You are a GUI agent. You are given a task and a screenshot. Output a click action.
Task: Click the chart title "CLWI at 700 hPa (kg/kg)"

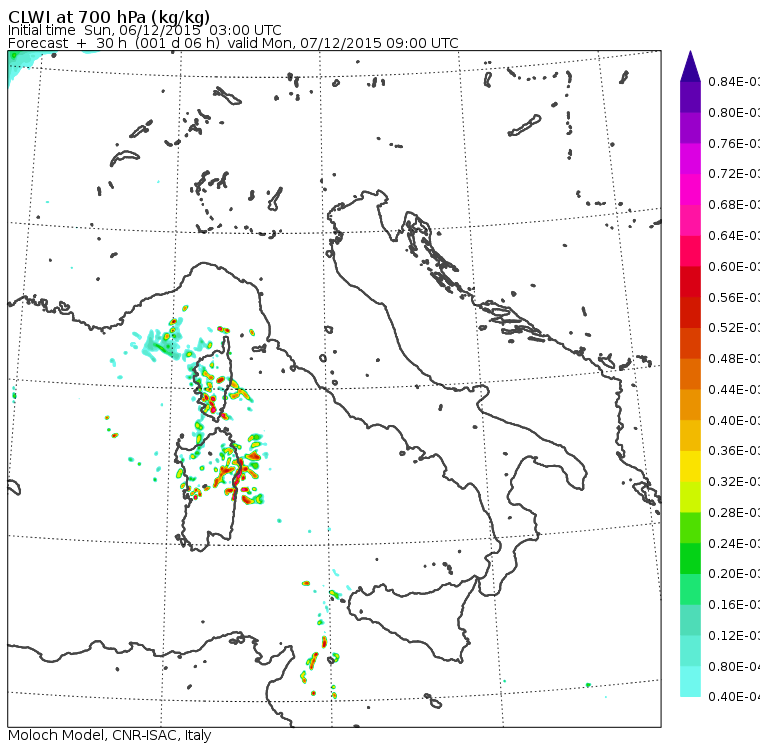click(109, 17)
